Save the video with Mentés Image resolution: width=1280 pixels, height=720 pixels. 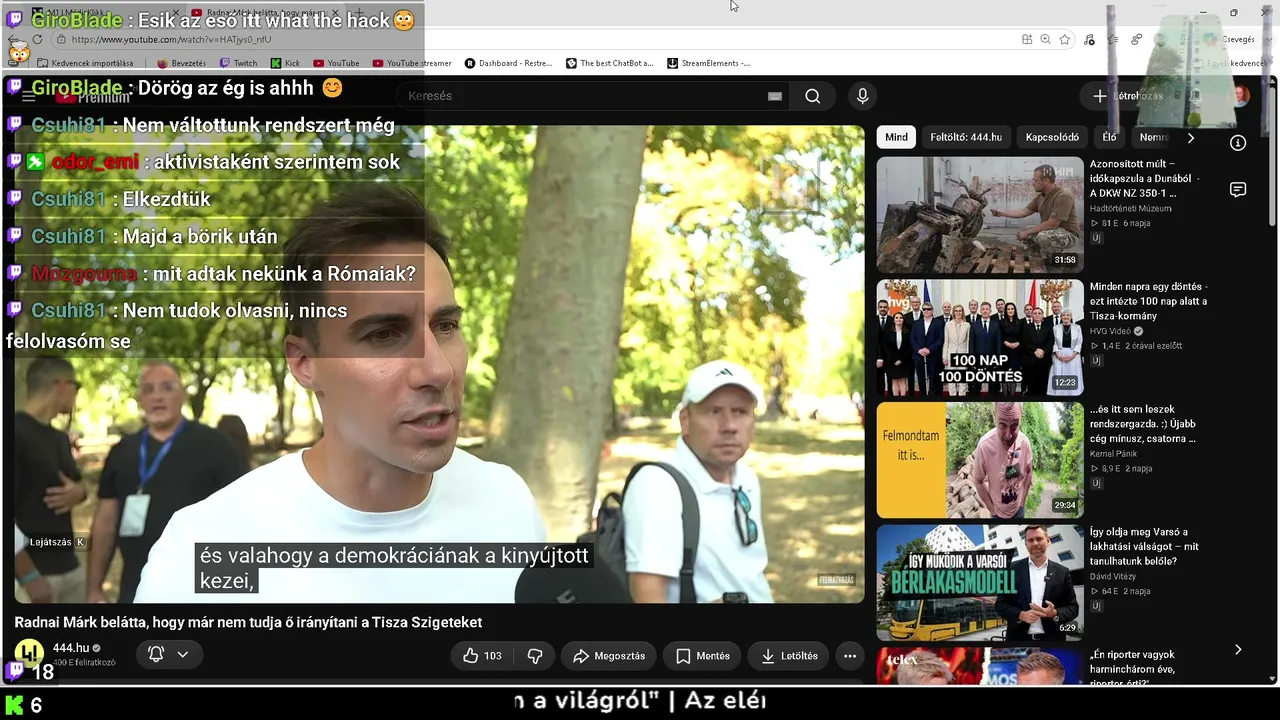click(703, 656)
